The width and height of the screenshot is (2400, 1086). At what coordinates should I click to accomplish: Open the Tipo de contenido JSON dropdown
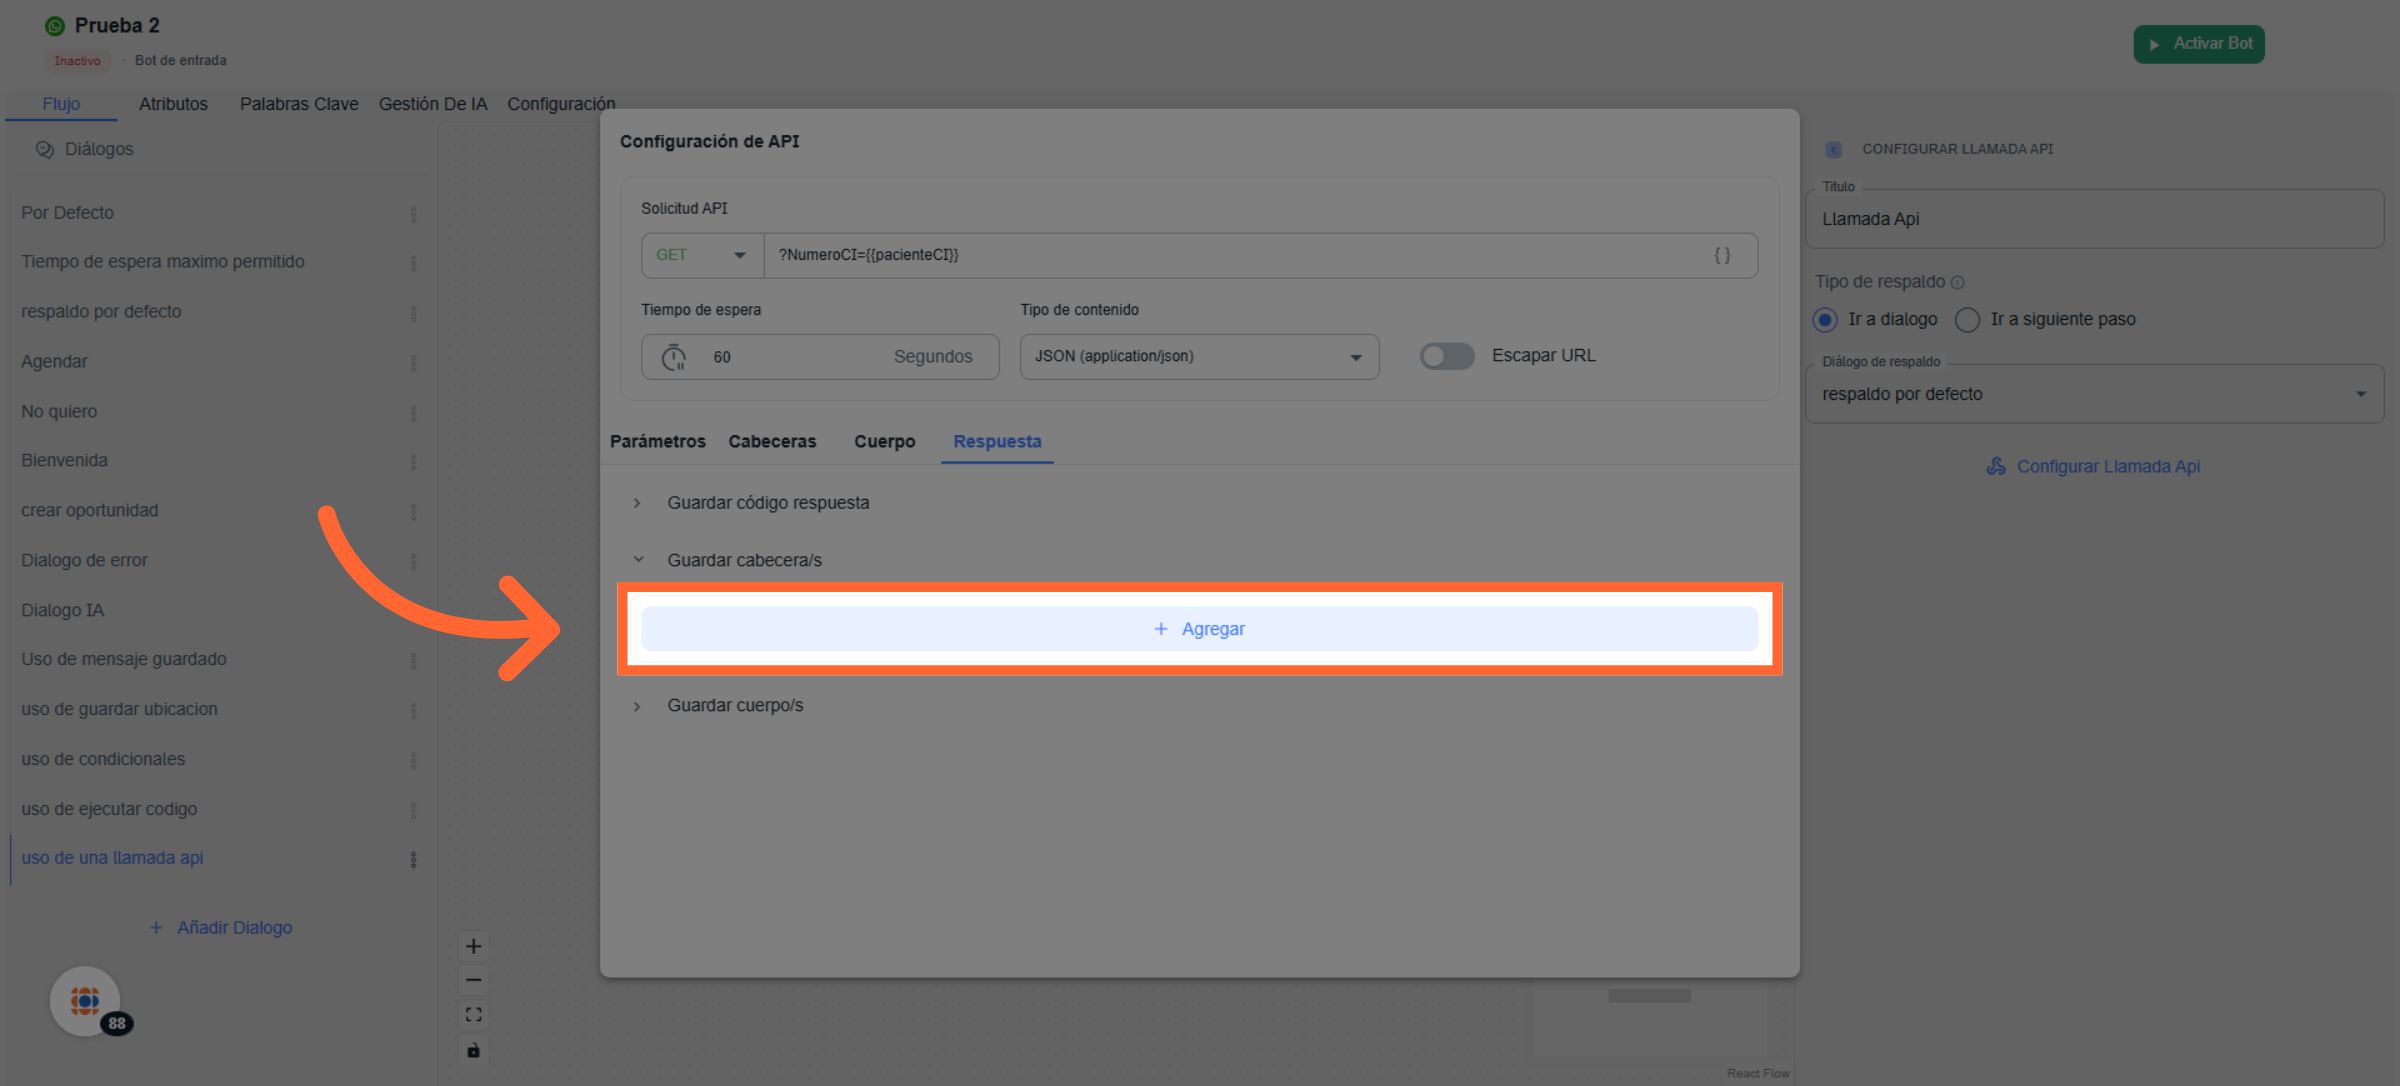pyautogui.click(x=1198, y=356)
